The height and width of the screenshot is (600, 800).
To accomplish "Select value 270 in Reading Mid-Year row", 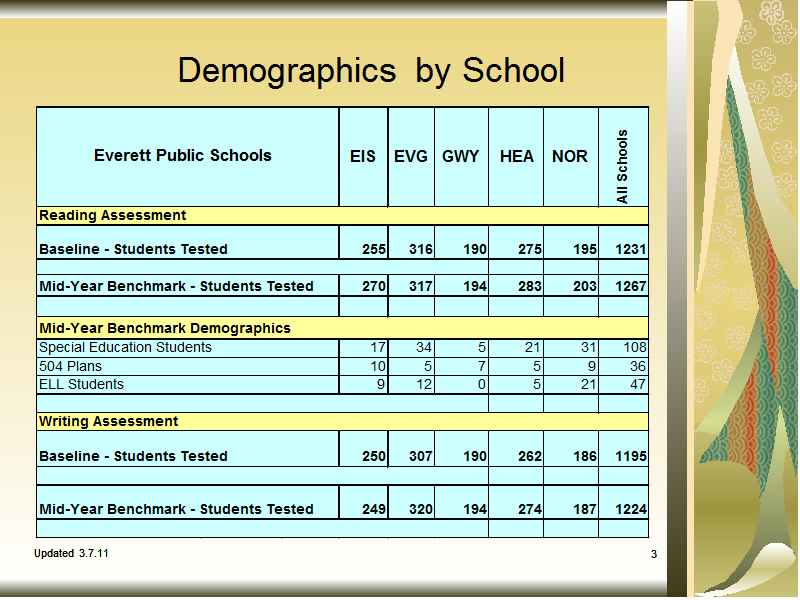I will (x=374, y=286).
